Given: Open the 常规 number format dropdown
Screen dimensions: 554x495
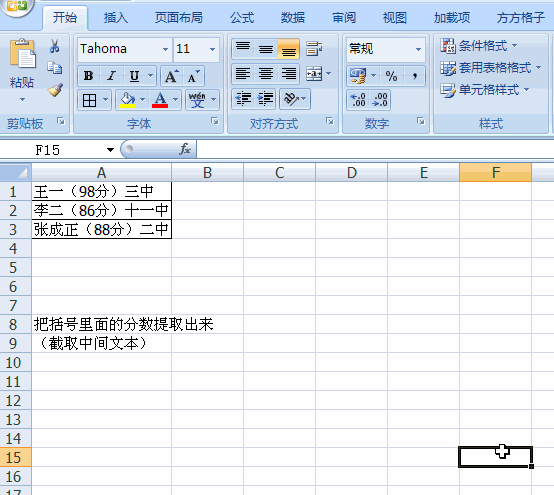Looking at the screenshot, I should [x=418, y=49].
